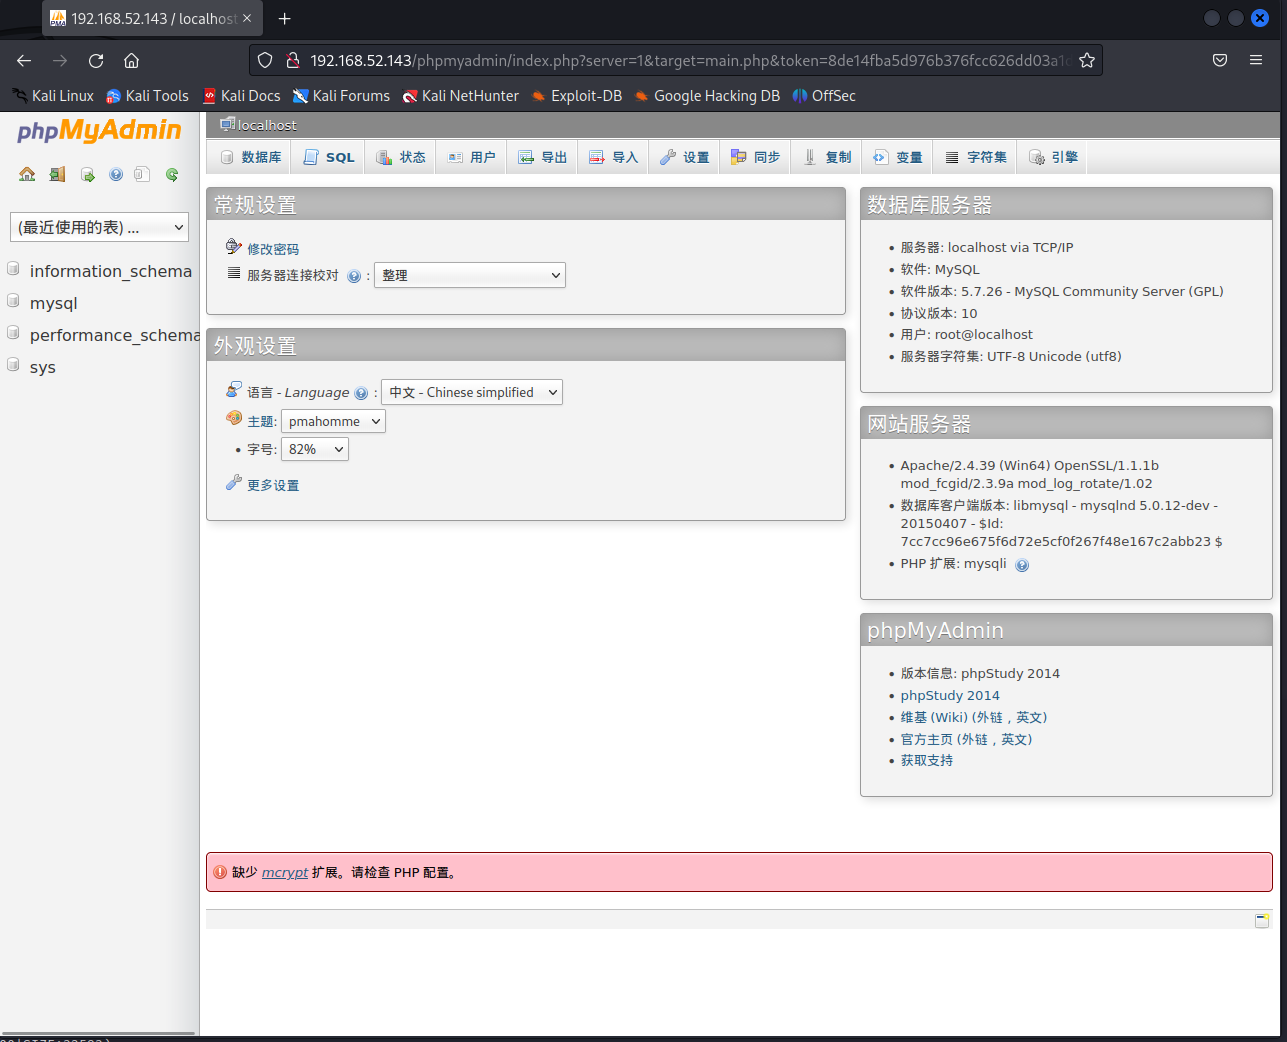This screenshot has height=1042, width=1287.
Task: Open the Firefox application menu
Action: coord(1256,60)
